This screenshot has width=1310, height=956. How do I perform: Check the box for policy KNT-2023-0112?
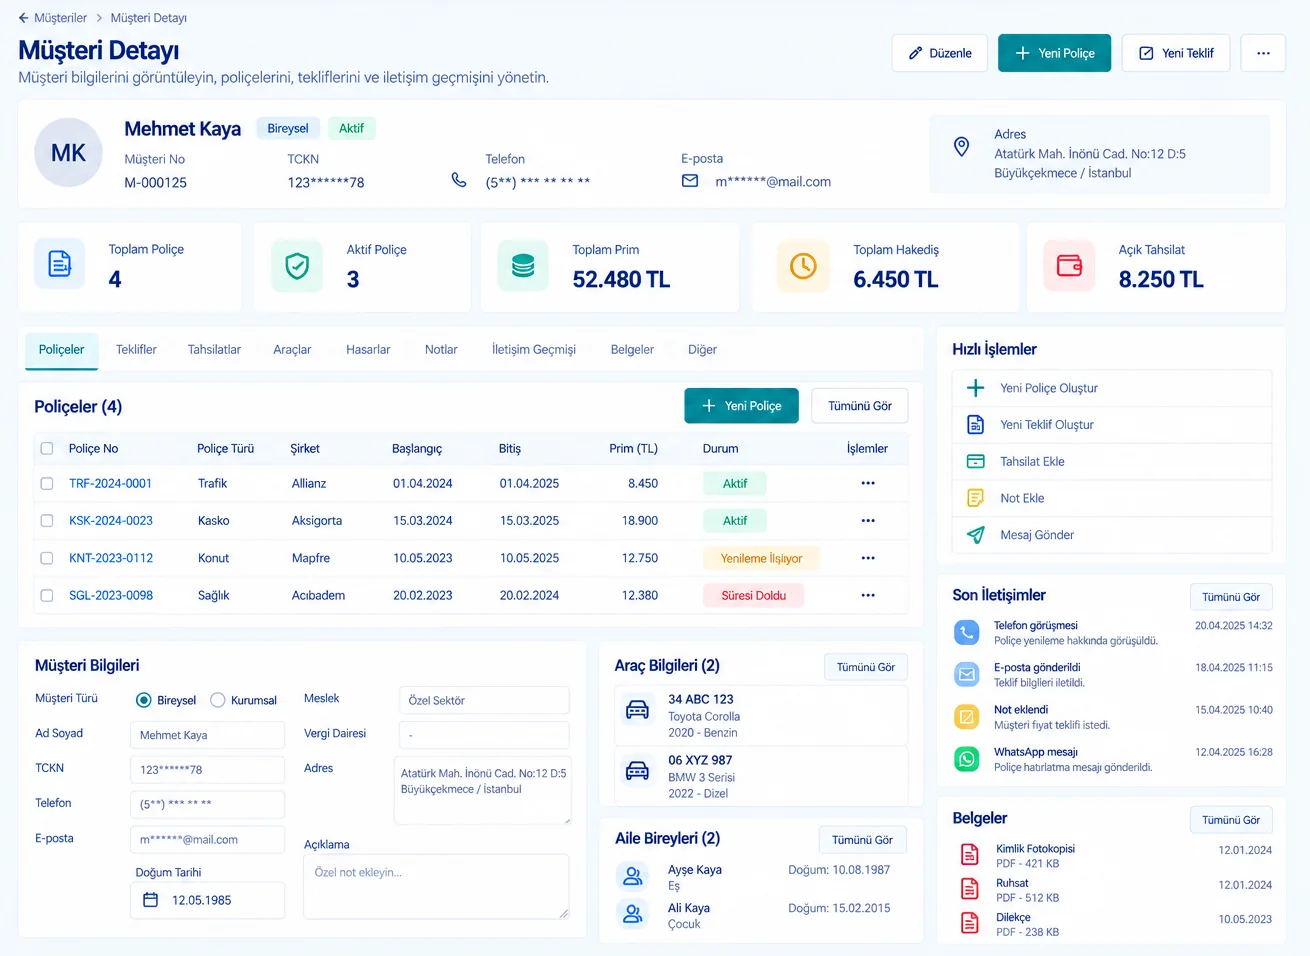47,558
